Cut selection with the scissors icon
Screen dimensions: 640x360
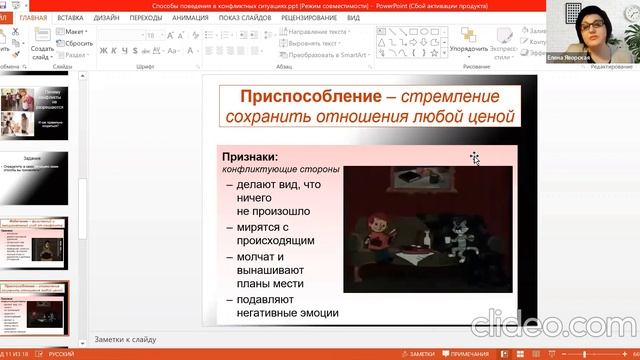coord(16,32)
